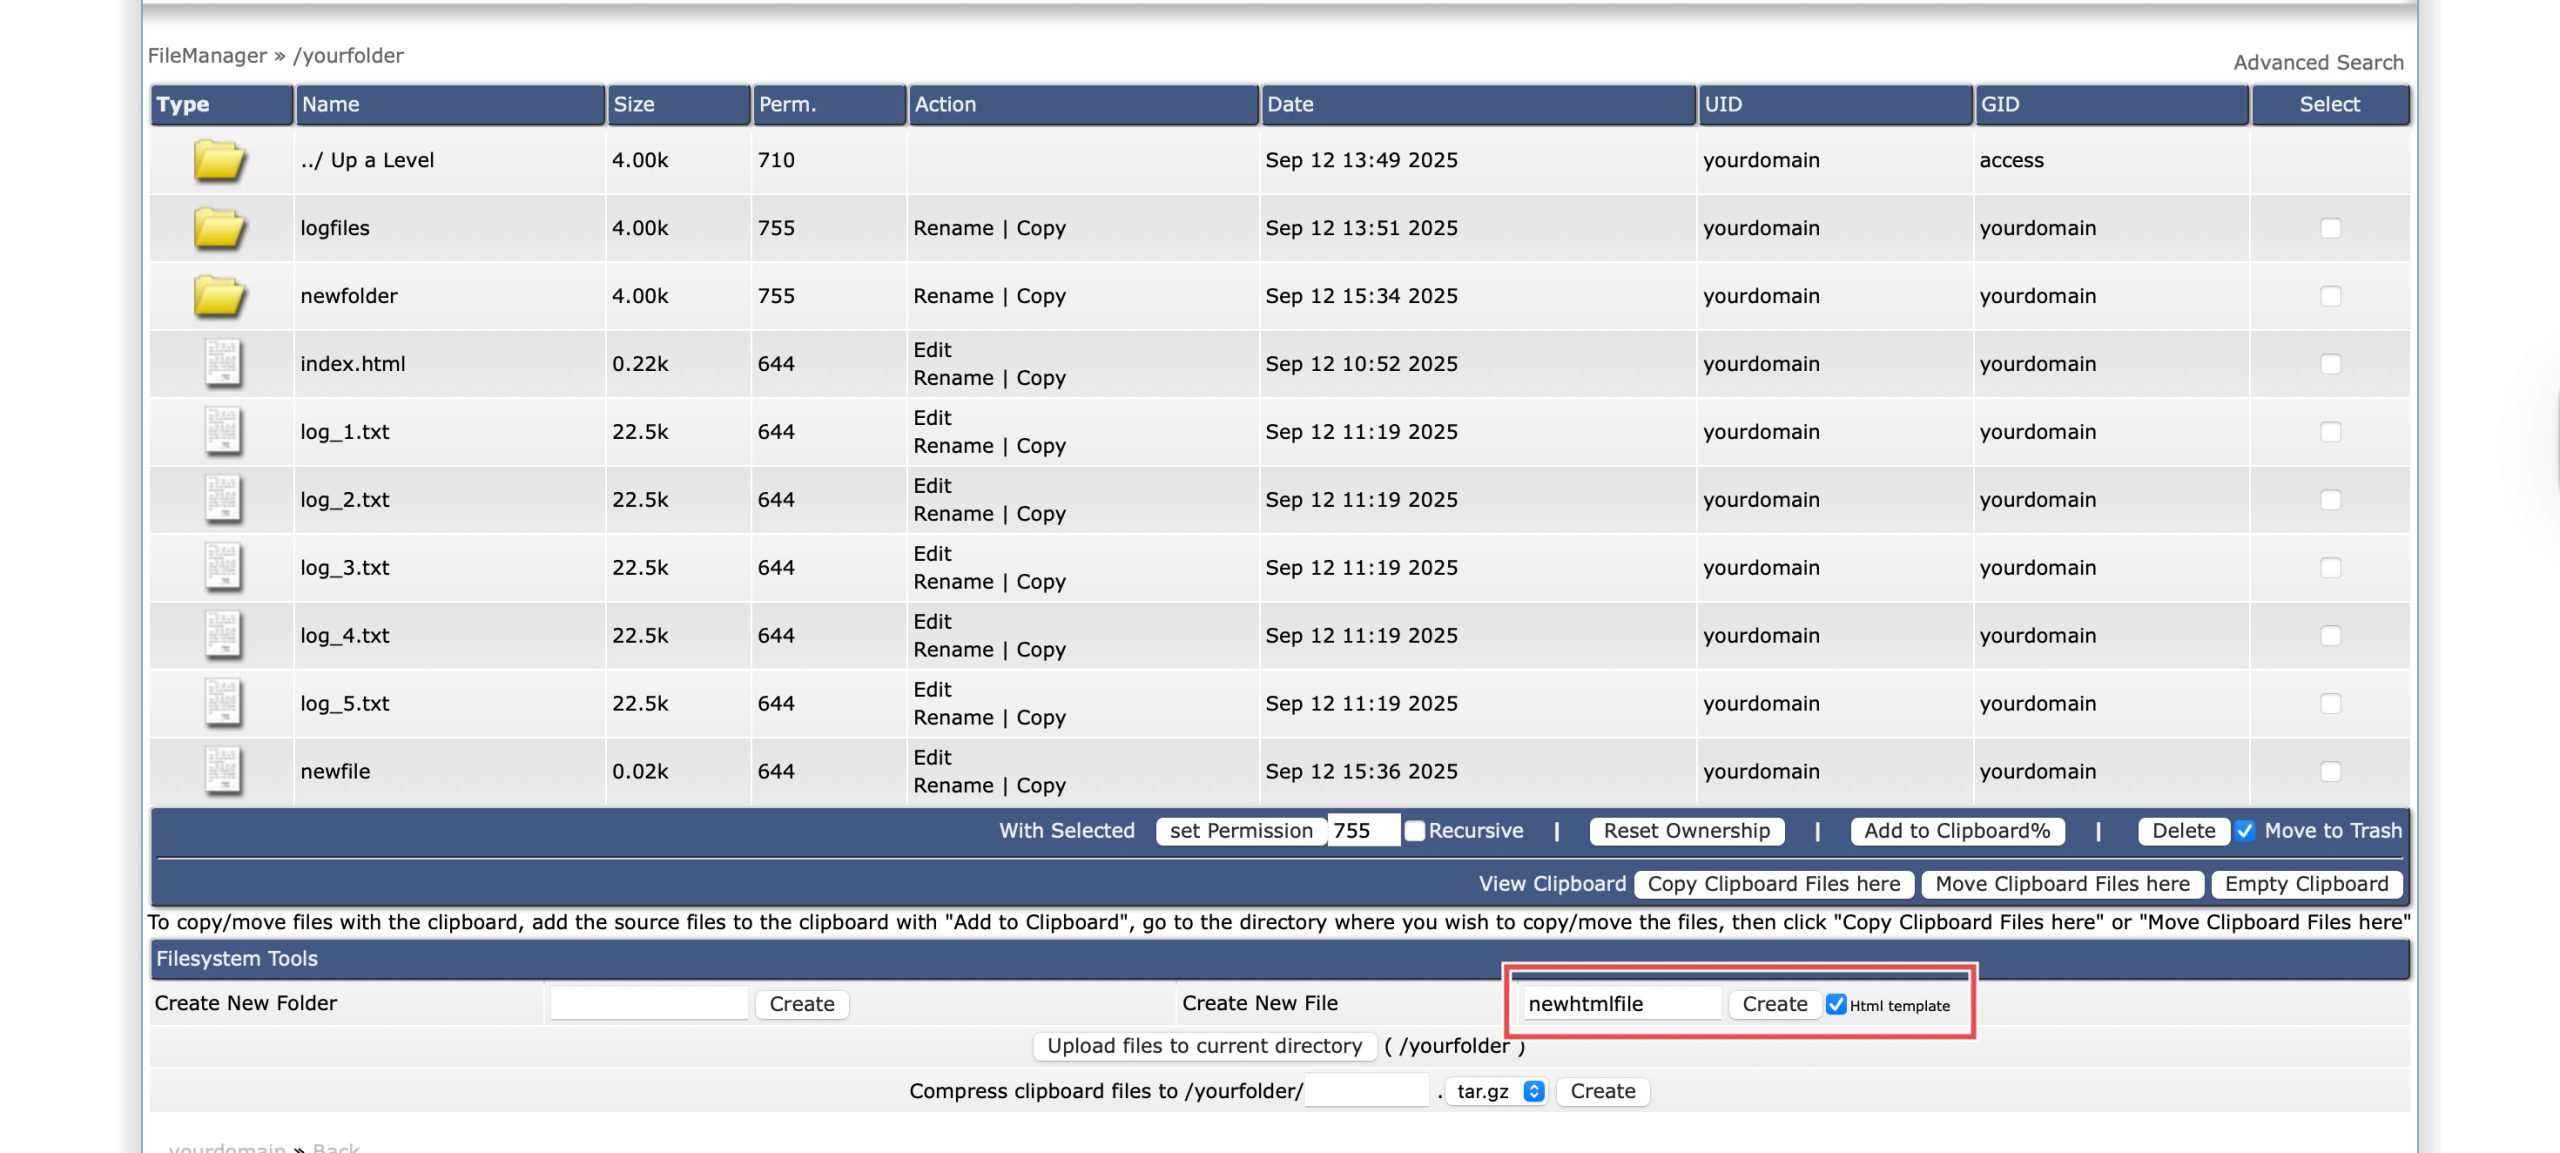Click the logfiles folder icon
The width and height of the screenshot is (2560, 1153).
[x=219, y=228]
